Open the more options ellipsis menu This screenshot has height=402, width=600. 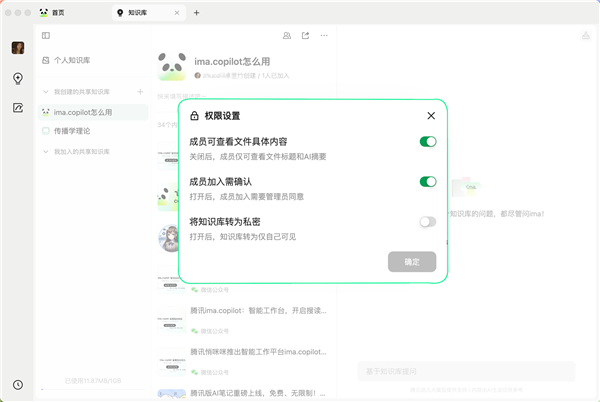point(323,35)
